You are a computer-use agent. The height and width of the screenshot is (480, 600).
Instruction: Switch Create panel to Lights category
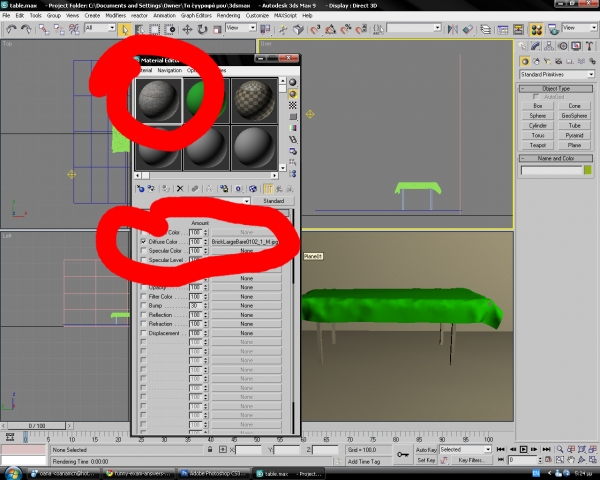(x=547, y=61)
